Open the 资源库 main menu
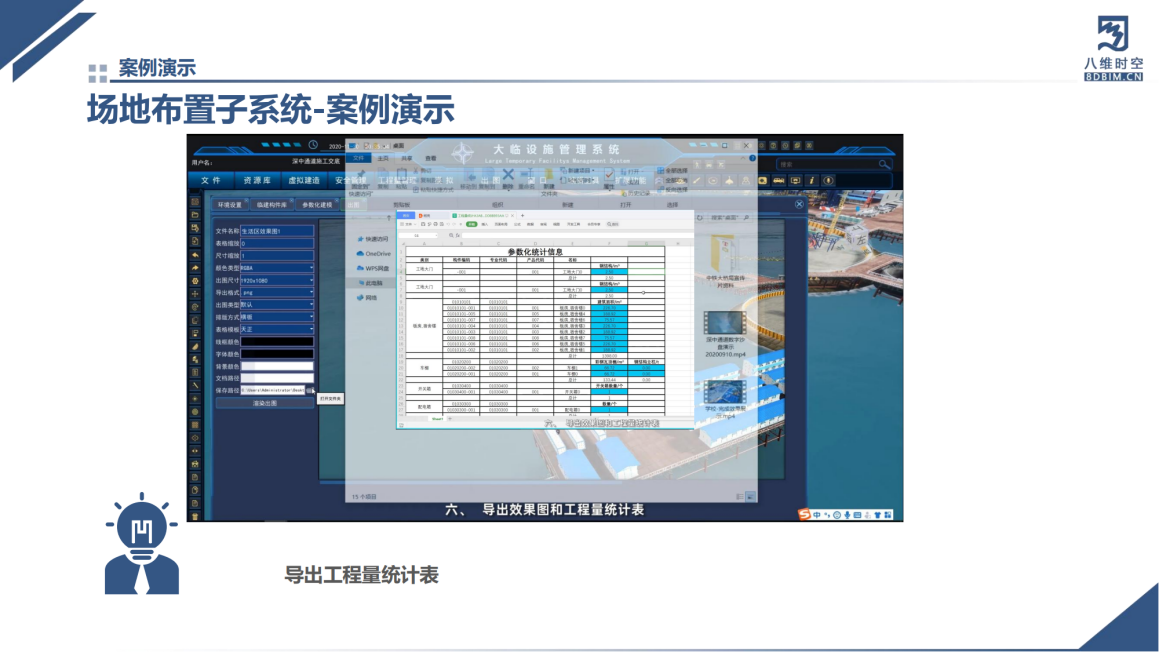This screenshot has height=652, width=1159. (257, 181)
